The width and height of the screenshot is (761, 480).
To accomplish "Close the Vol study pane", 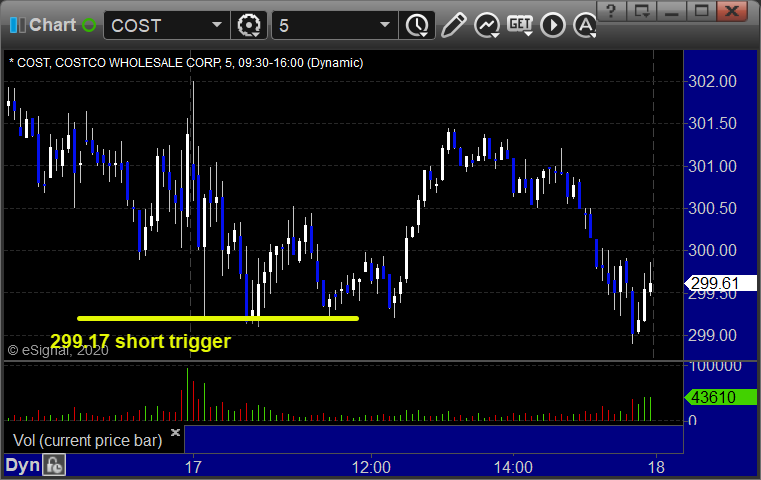I will click(x=175, y=432).
